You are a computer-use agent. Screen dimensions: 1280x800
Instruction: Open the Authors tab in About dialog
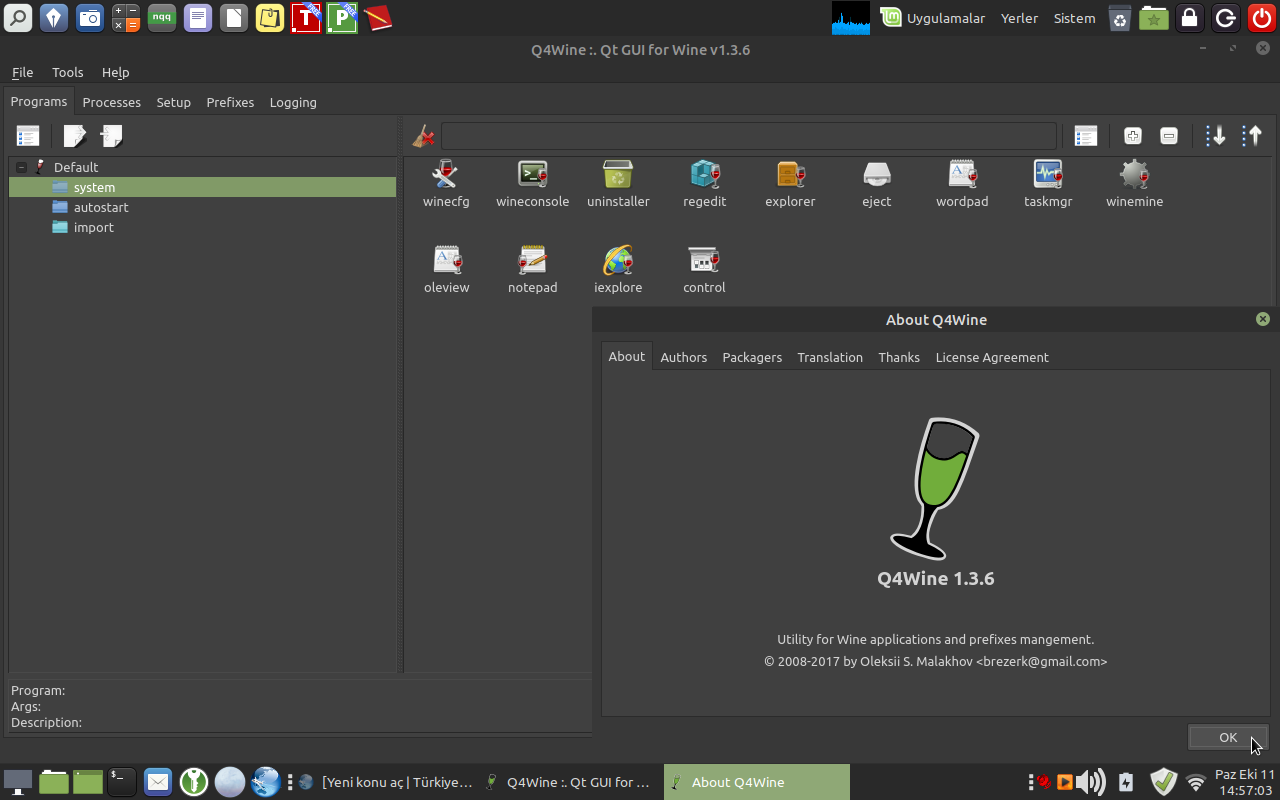pyautogui.click(x=683, y=357)
